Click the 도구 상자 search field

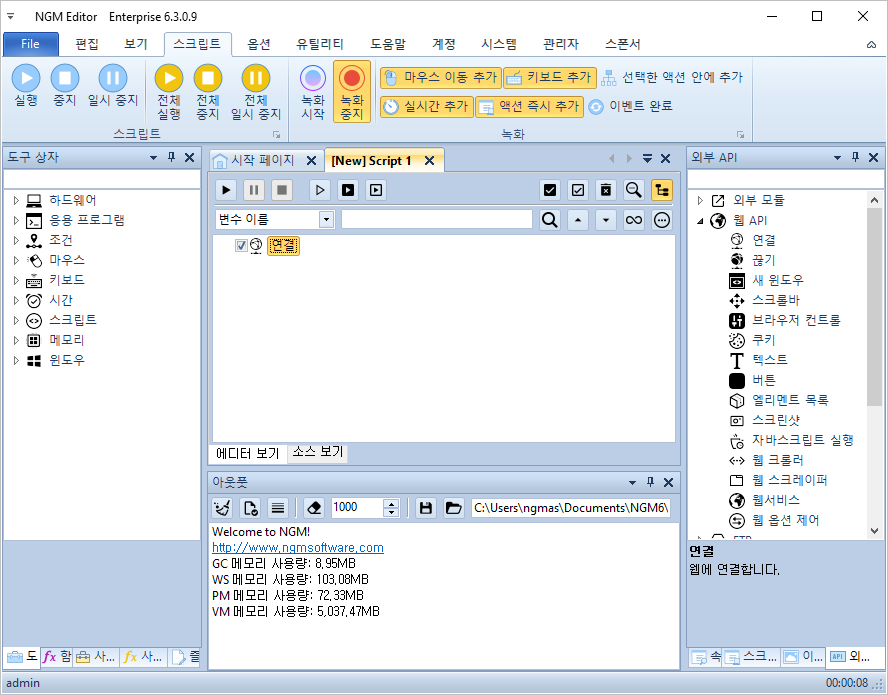(102, 180)
